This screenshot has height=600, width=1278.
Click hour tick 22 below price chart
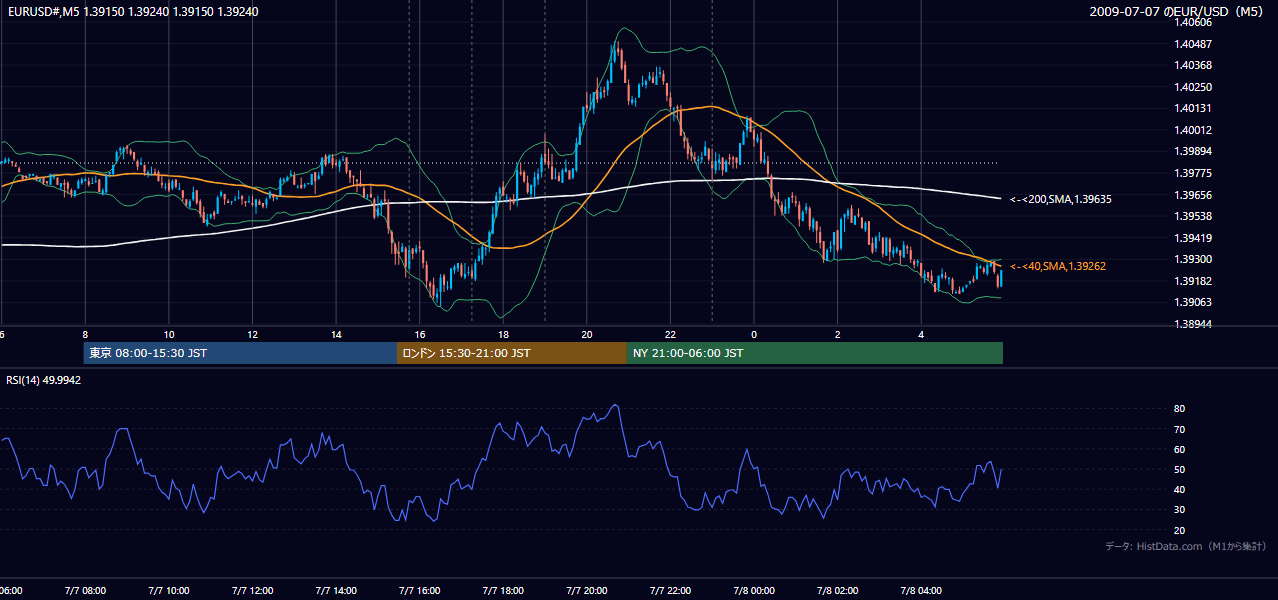click(670, 334)
